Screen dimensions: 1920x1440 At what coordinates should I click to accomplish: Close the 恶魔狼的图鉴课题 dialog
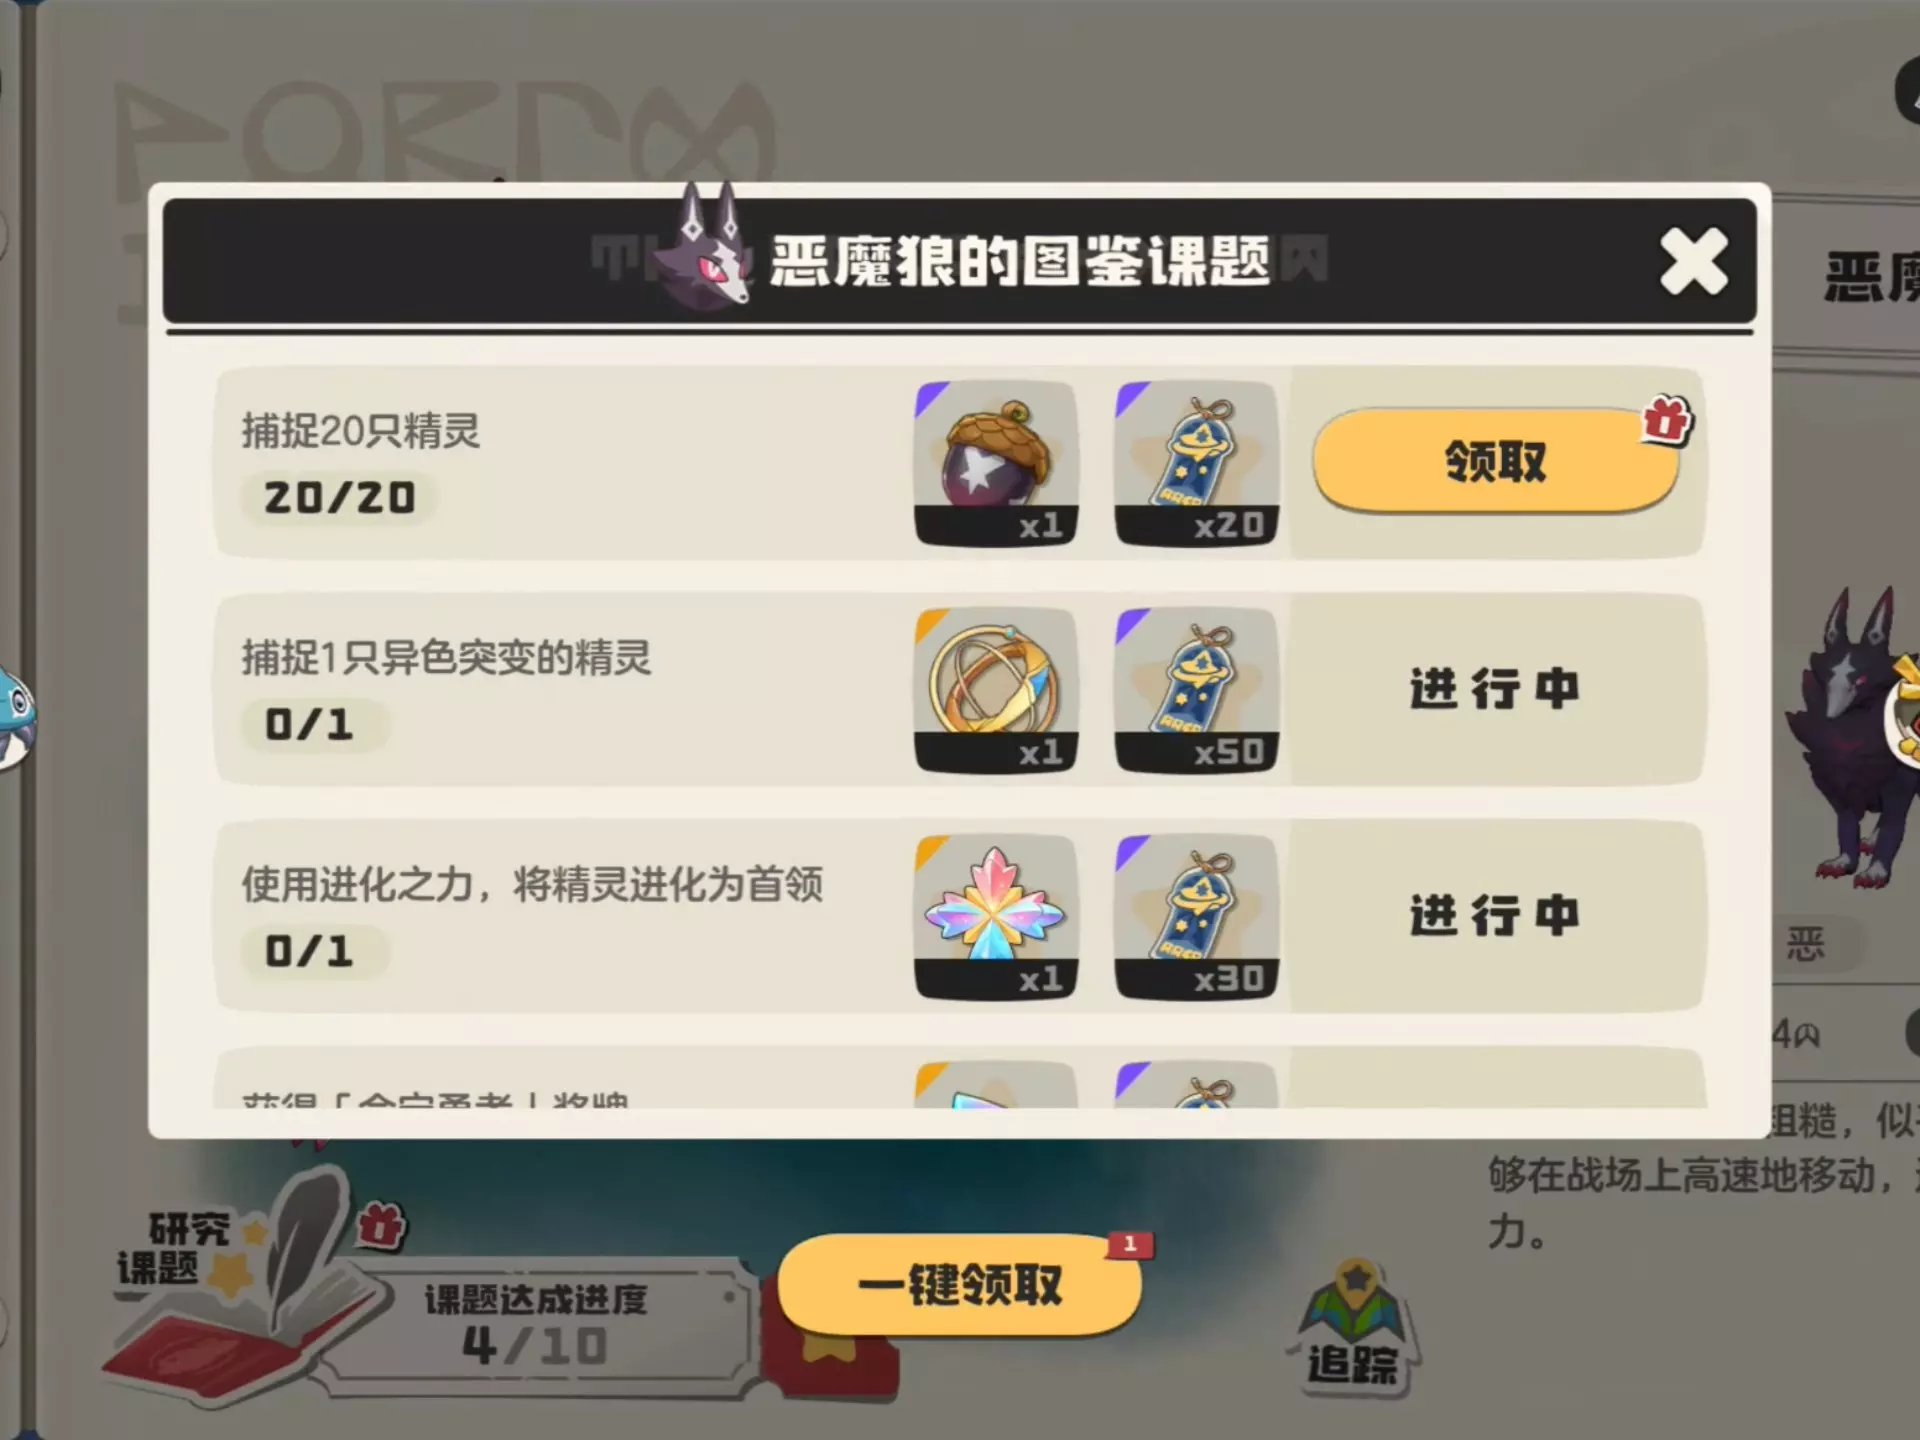click(x=1693, y=261)
